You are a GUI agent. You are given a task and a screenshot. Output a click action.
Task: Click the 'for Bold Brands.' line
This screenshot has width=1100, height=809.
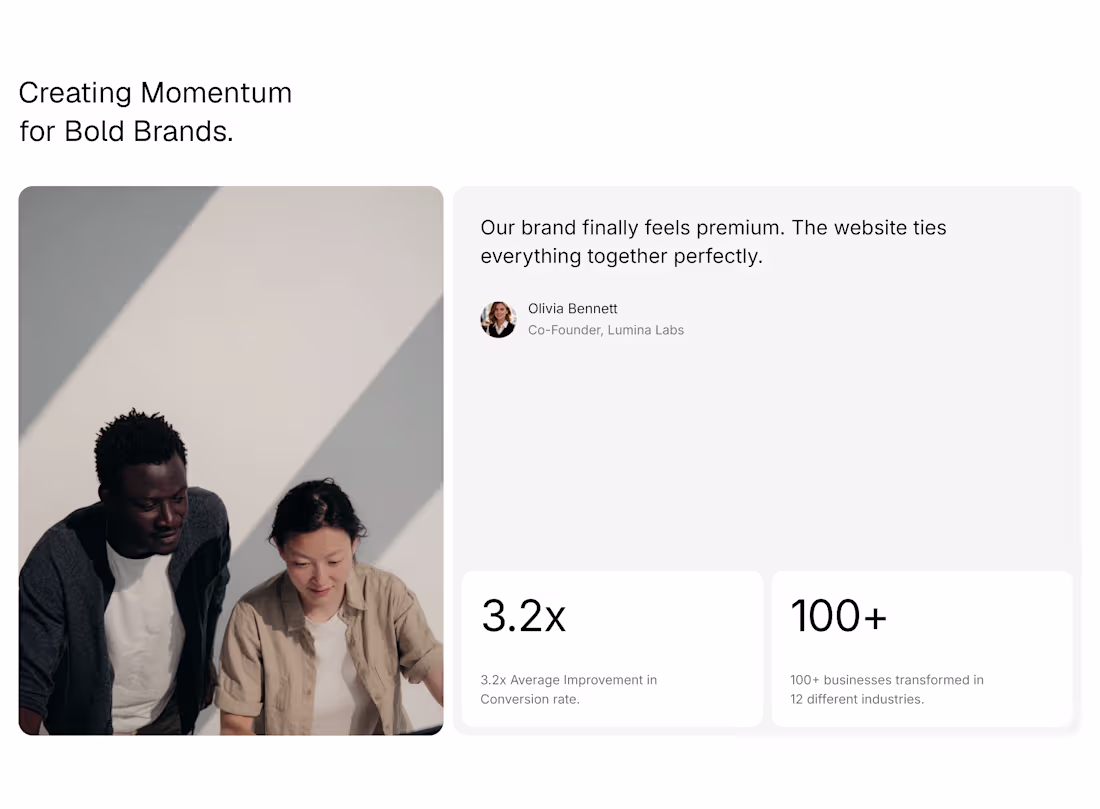coord(126,131)
